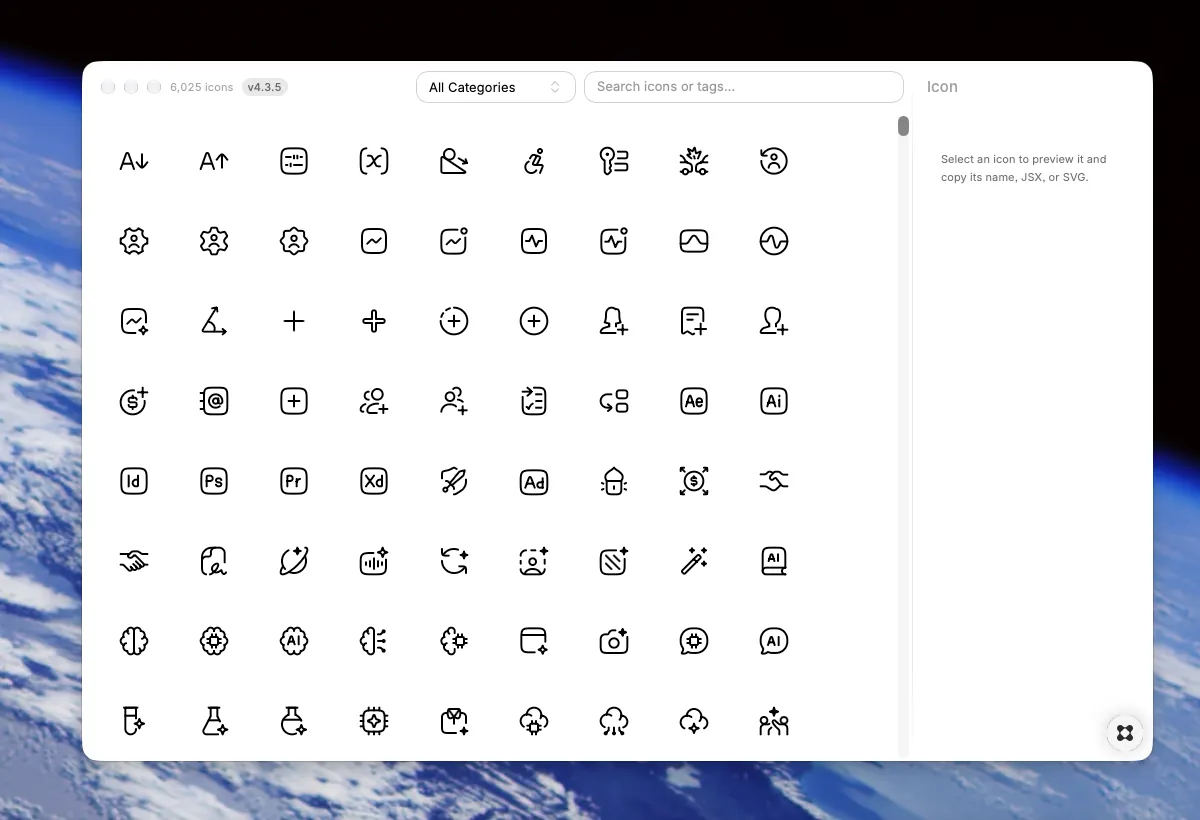Select the refresh arrows with sparkle icon
Screen dimensions: 1200x820
(x=454, y=561)
